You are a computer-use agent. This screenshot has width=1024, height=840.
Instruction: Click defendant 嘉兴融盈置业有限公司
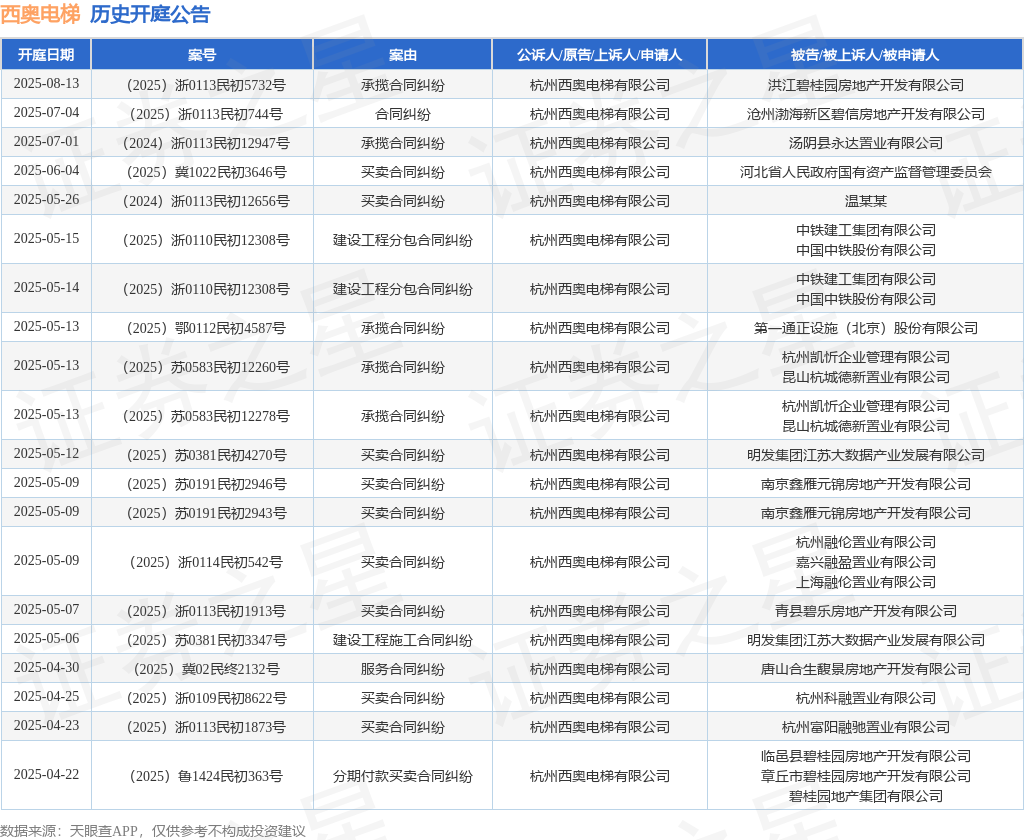[865, 562]
